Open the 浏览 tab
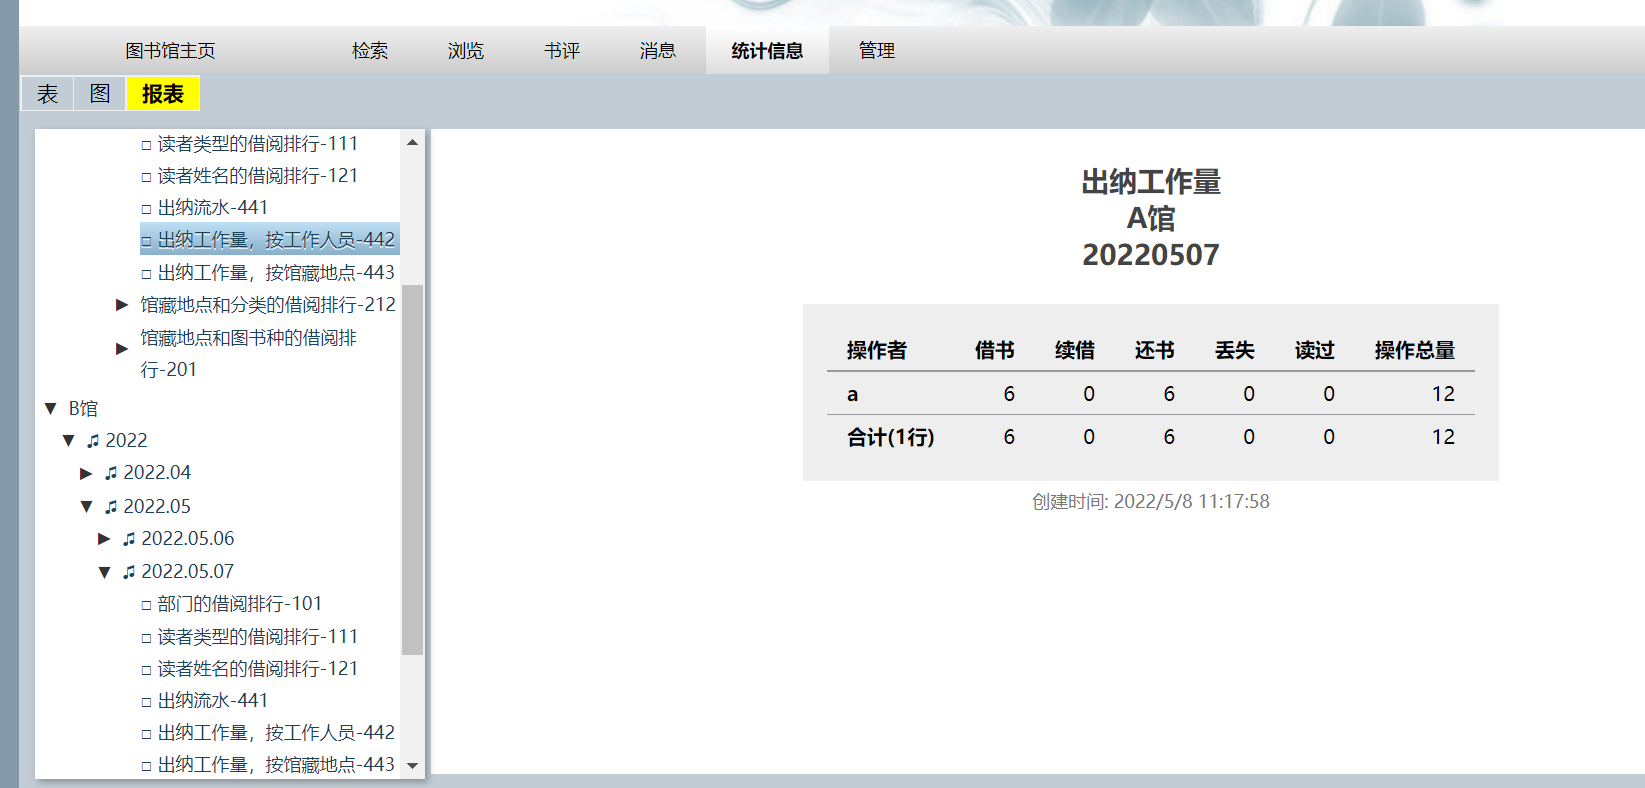The width and height of the screenshot is (1645, 788). 466,51
